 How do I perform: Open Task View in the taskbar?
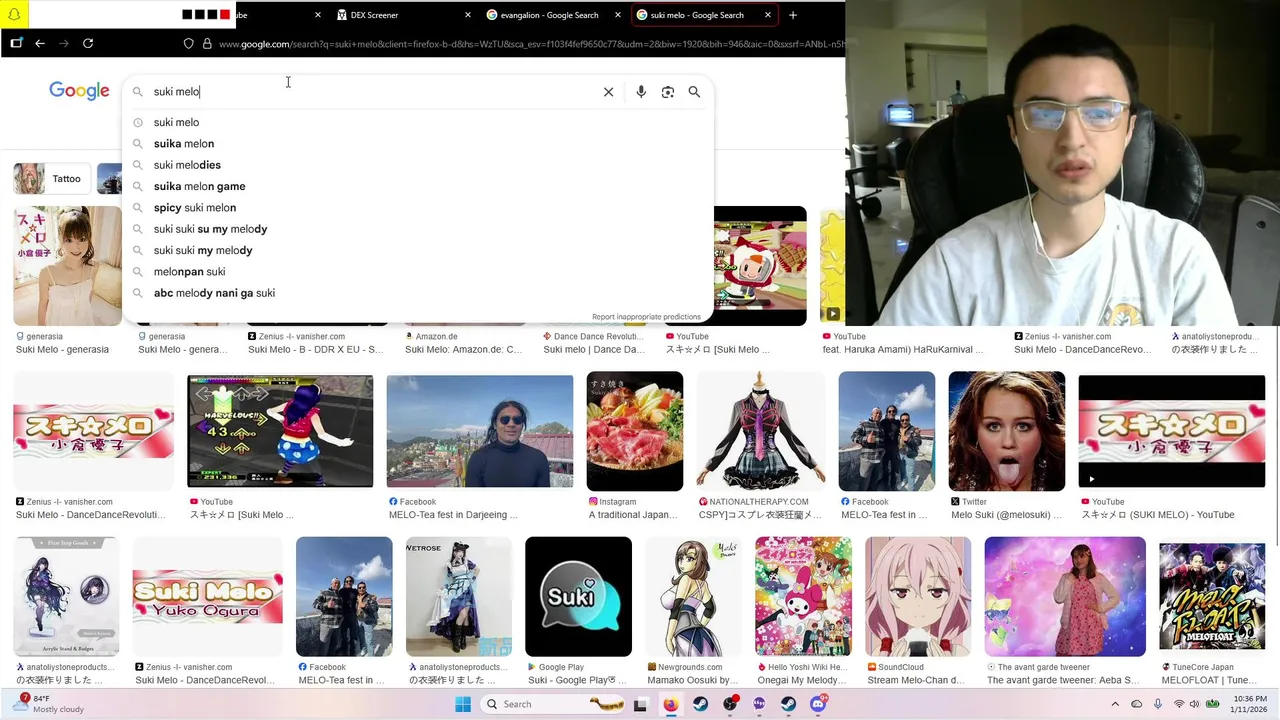tap(640, 704)
